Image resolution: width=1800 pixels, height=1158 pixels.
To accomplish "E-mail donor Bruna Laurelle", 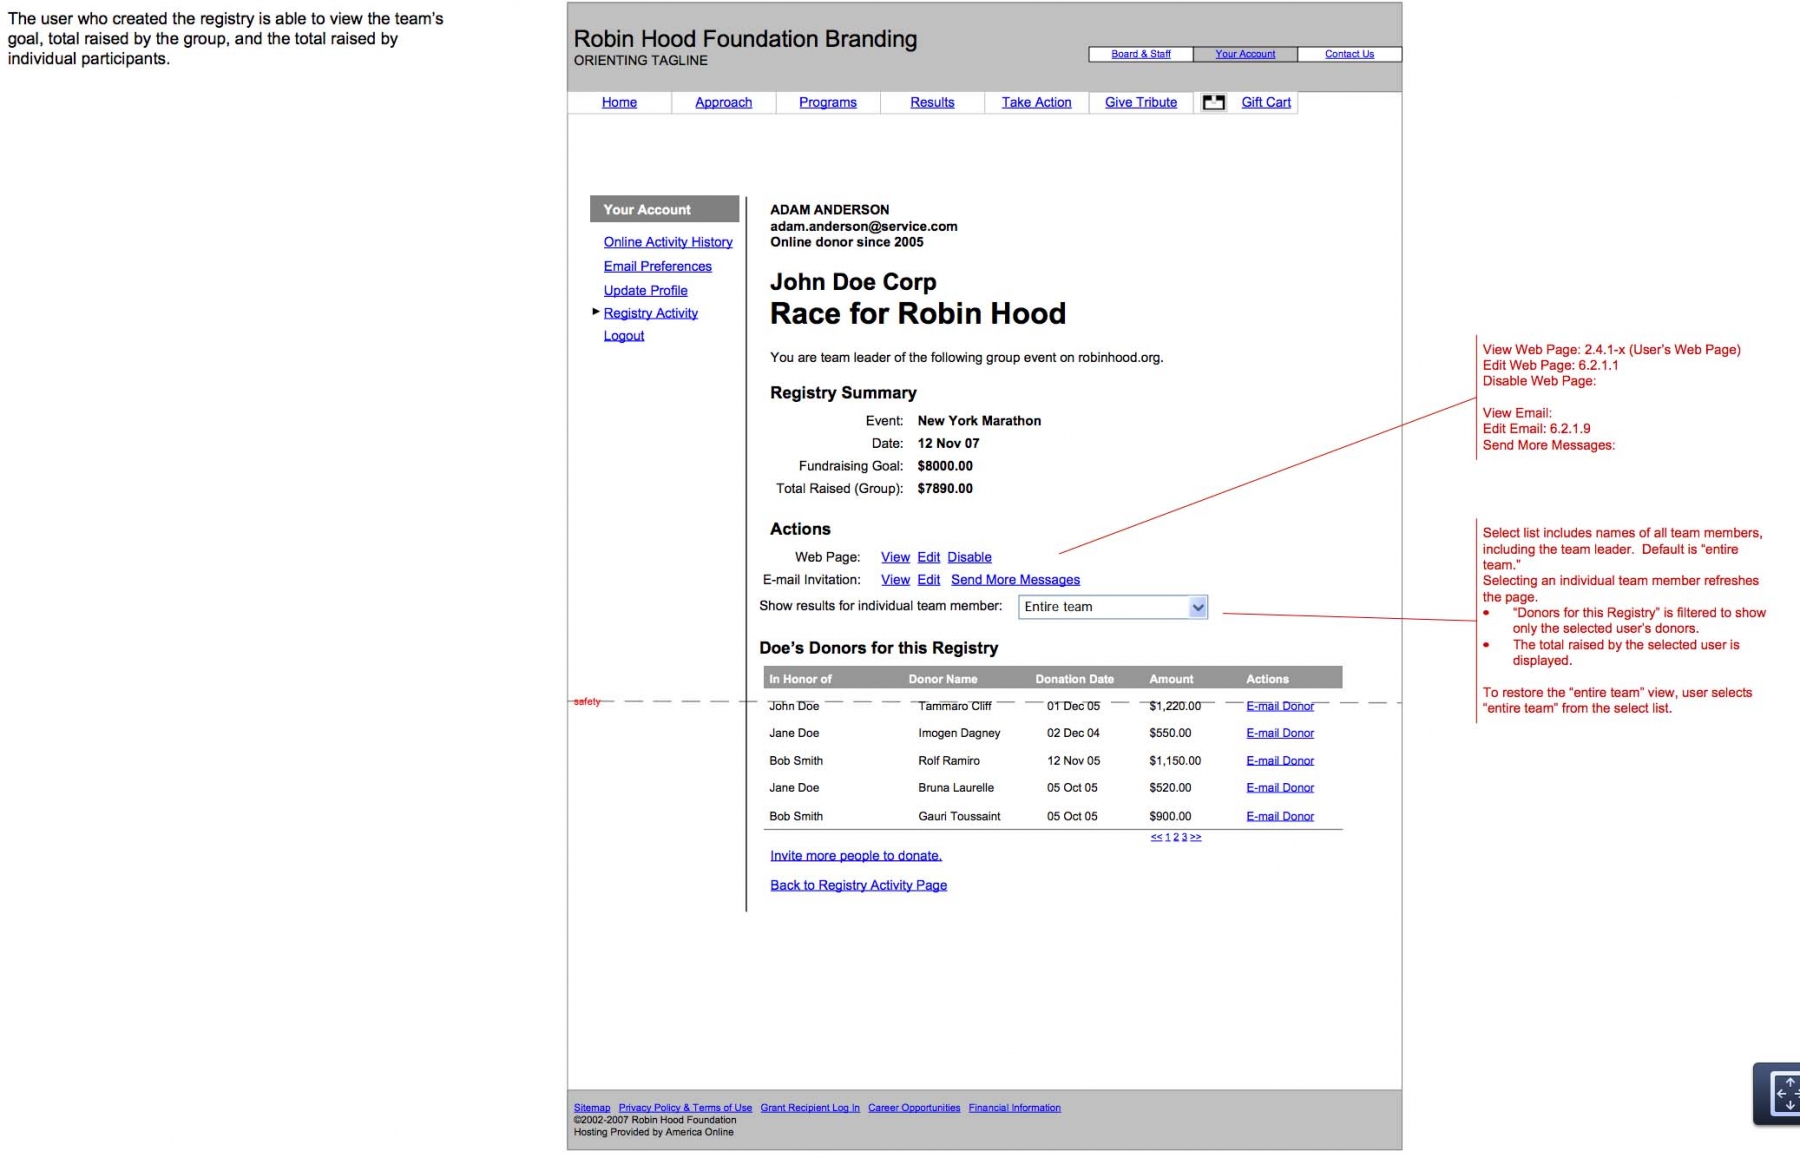I will (1280, 788).
